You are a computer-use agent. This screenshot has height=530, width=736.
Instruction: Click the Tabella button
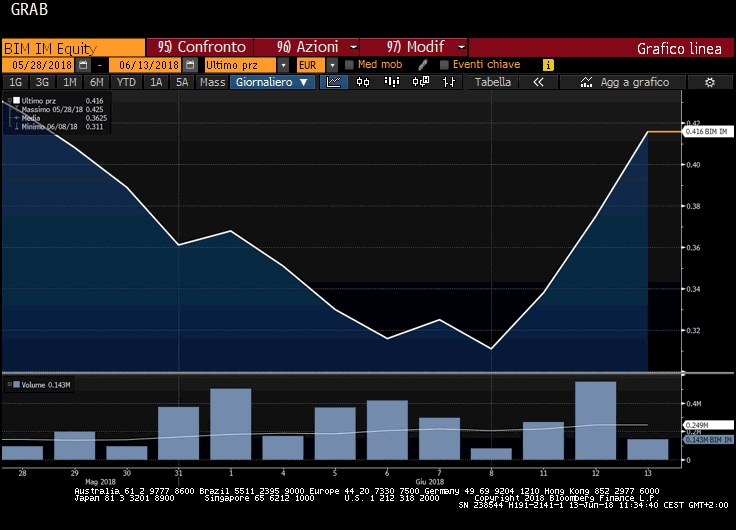[492, 82]
